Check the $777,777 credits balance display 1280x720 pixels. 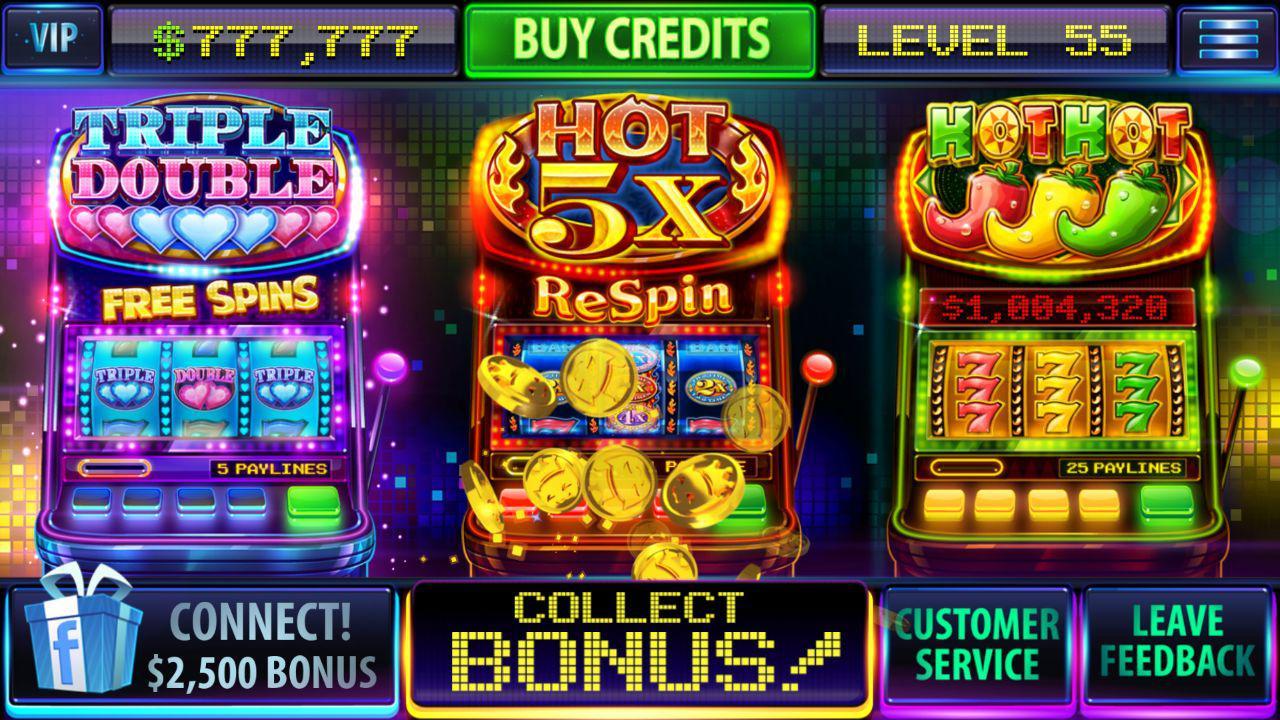pos(283,40)
